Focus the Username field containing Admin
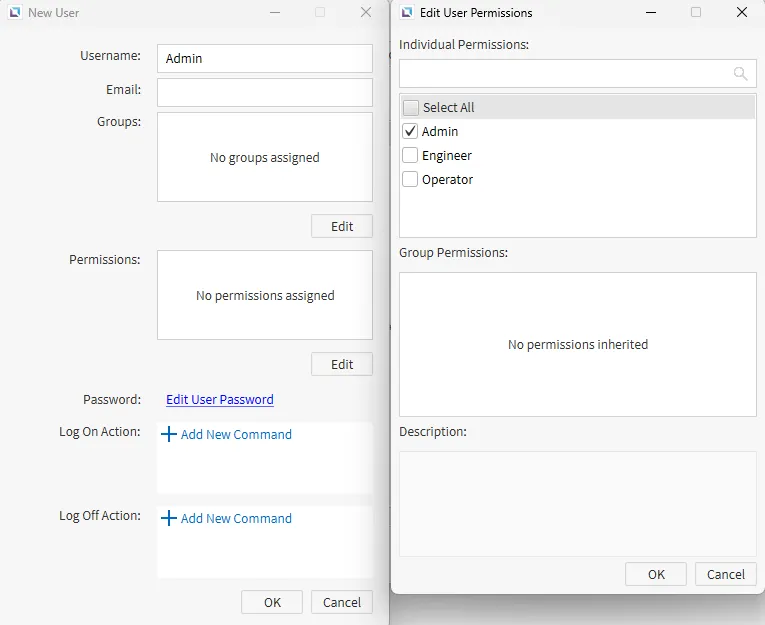The image size is (765, 625). click(x=265, y=59)
